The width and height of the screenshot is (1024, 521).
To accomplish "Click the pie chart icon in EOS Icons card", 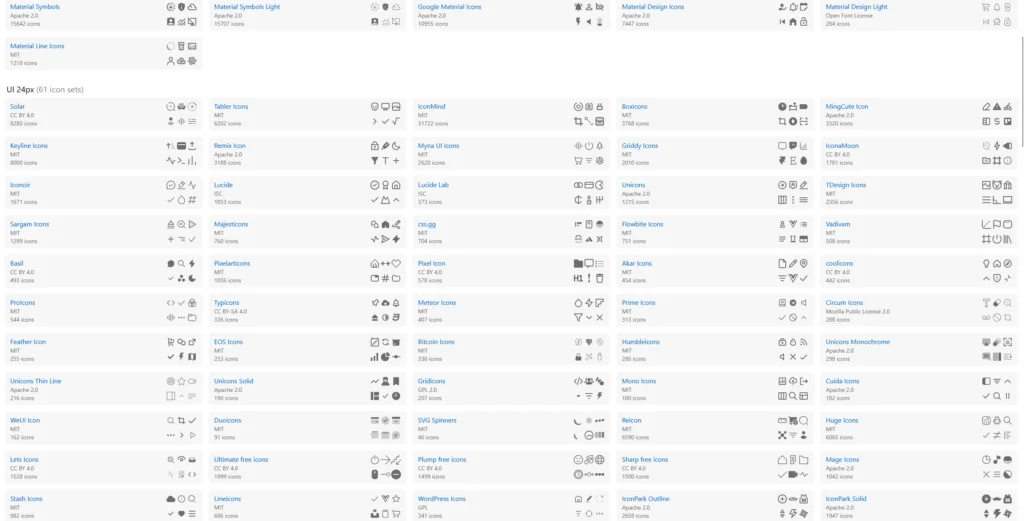I will tap(385, 356).
